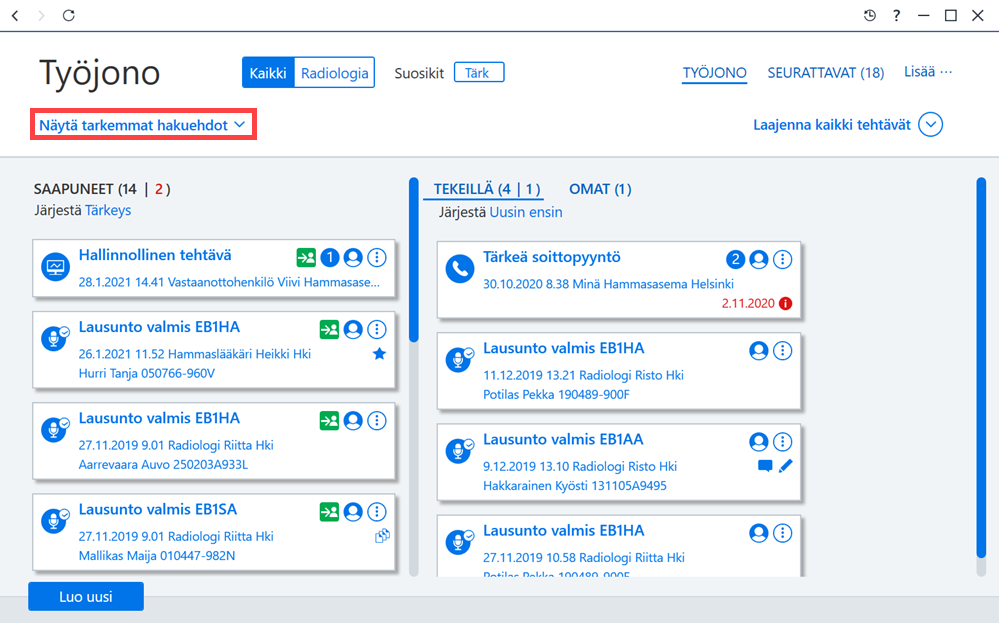Viewport: 999px width, 623px height.
Task: Open the history clock icon in title bar
Action: (x=870, y=15)
